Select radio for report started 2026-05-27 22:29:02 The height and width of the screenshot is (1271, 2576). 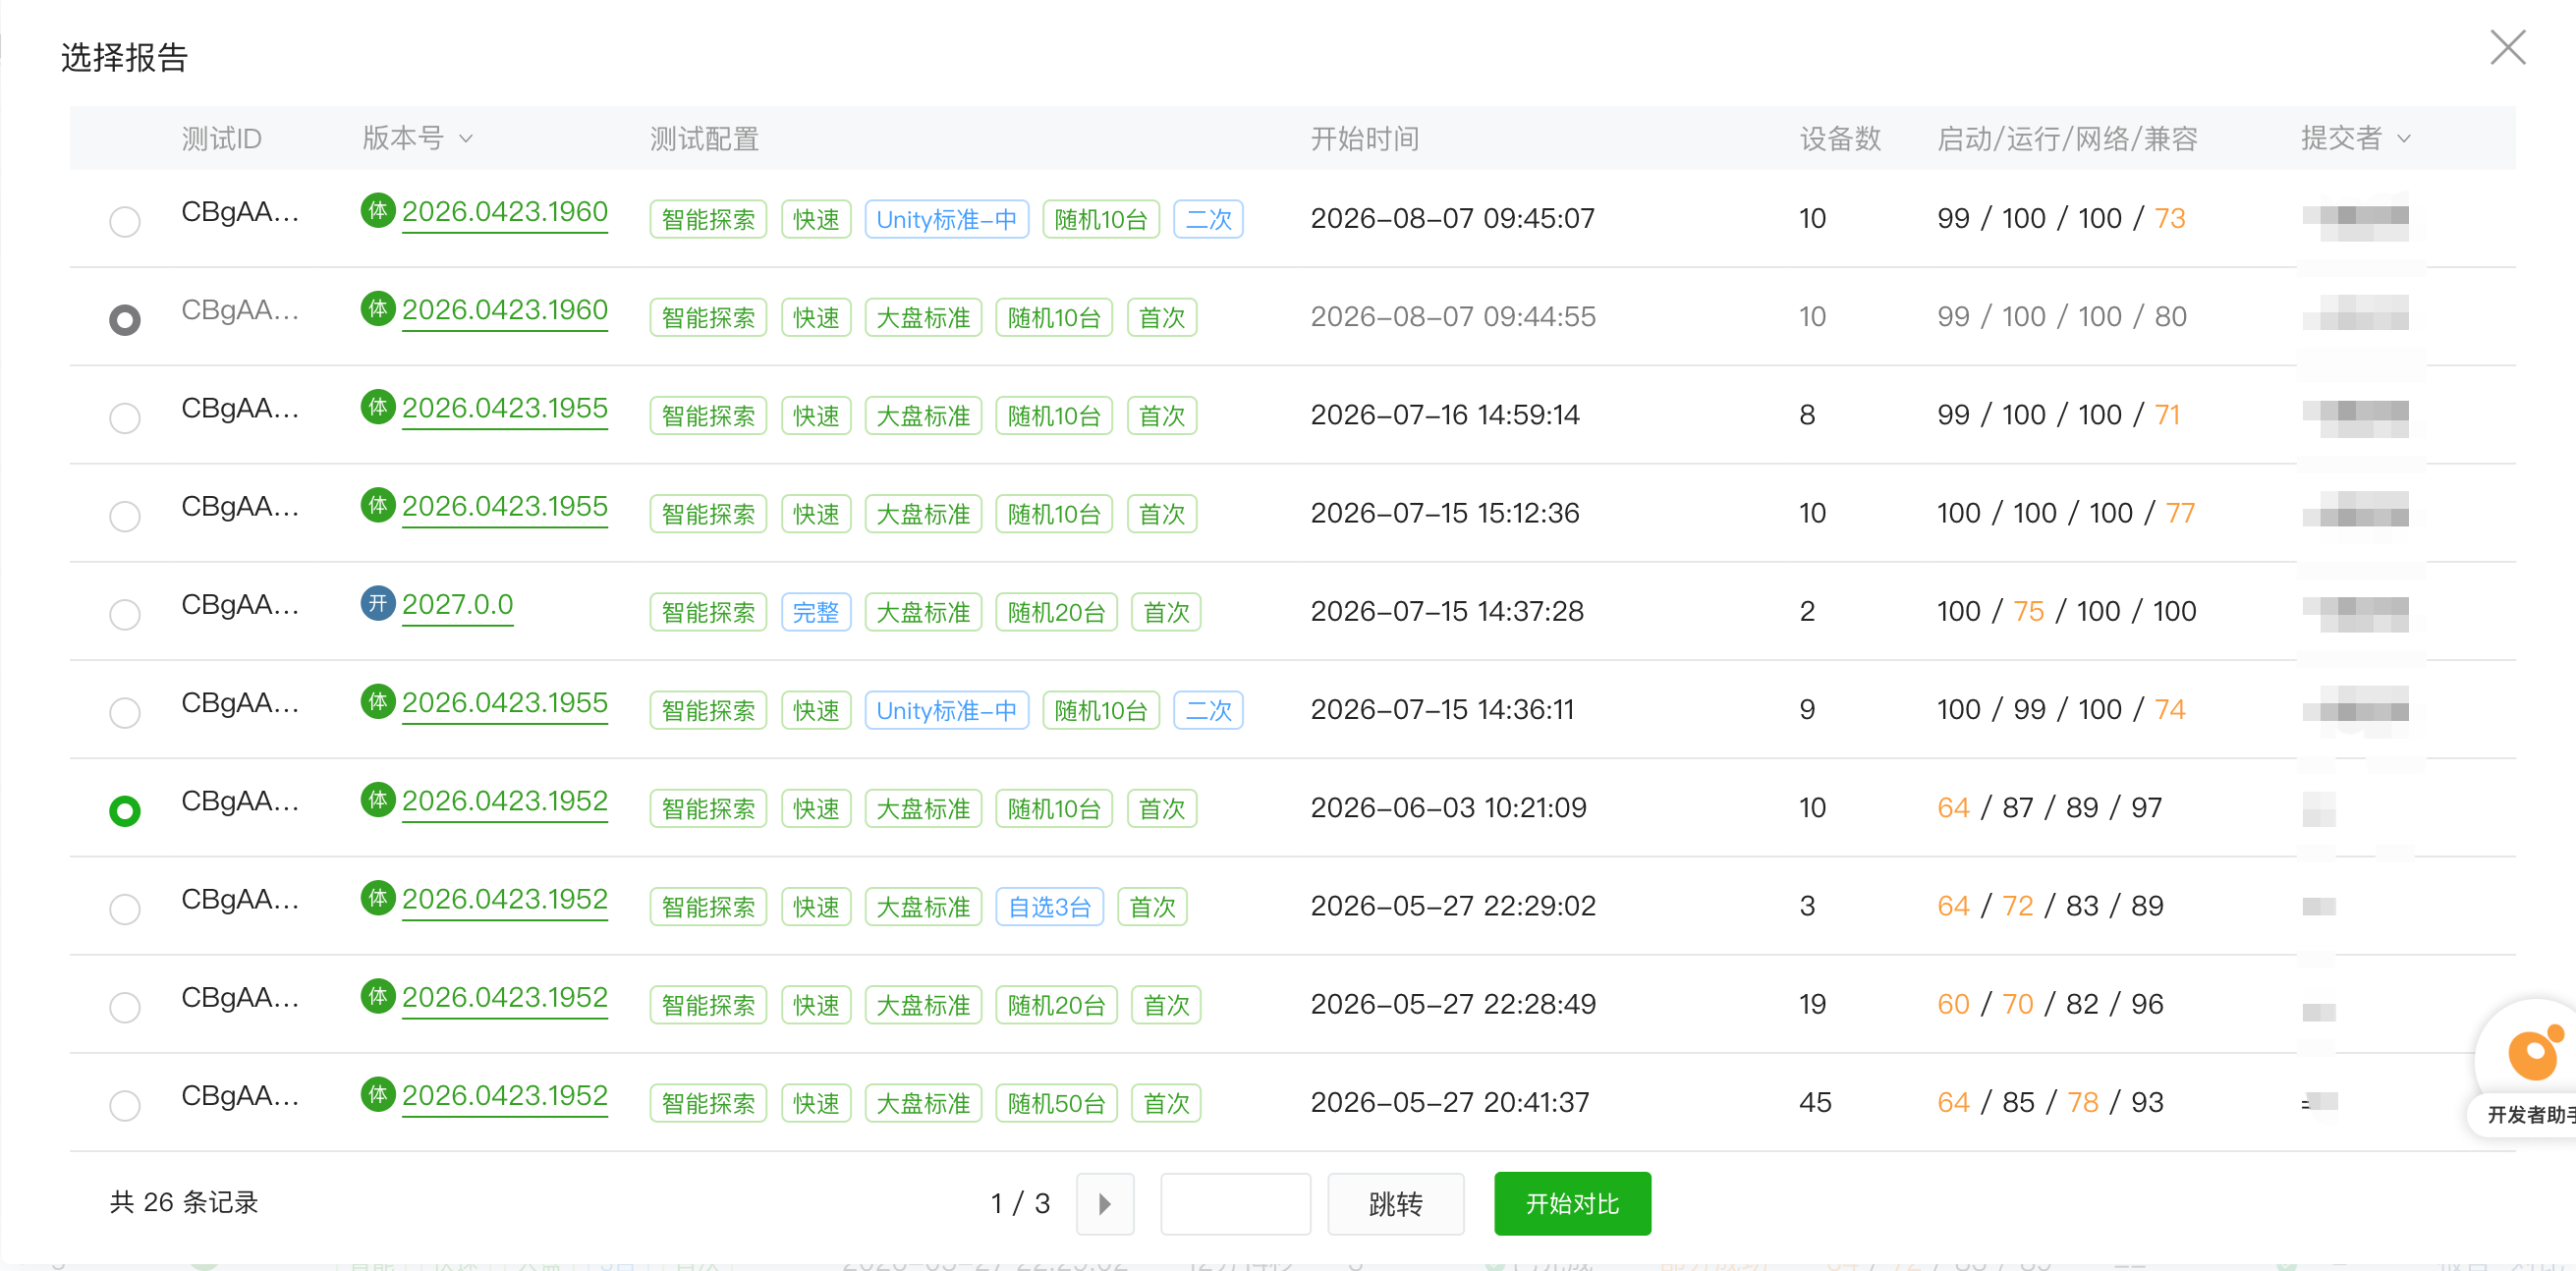[x=125, y=908]
